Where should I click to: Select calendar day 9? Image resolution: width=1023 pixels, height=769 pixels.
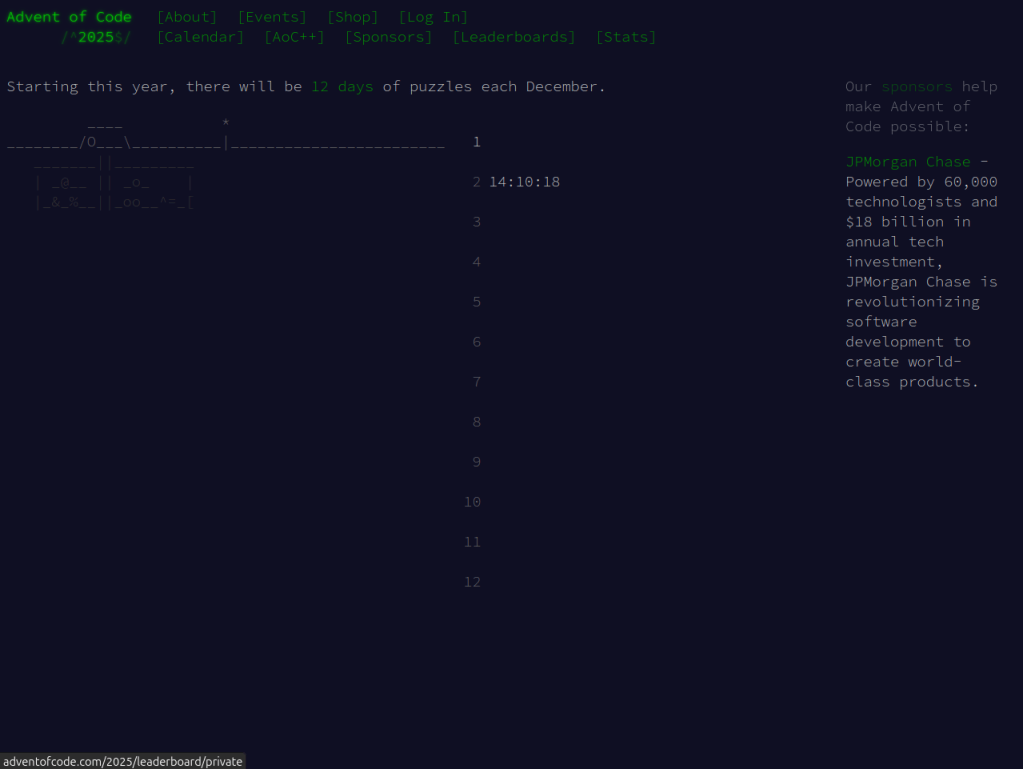pyautogui.click(x=477, y=462)
